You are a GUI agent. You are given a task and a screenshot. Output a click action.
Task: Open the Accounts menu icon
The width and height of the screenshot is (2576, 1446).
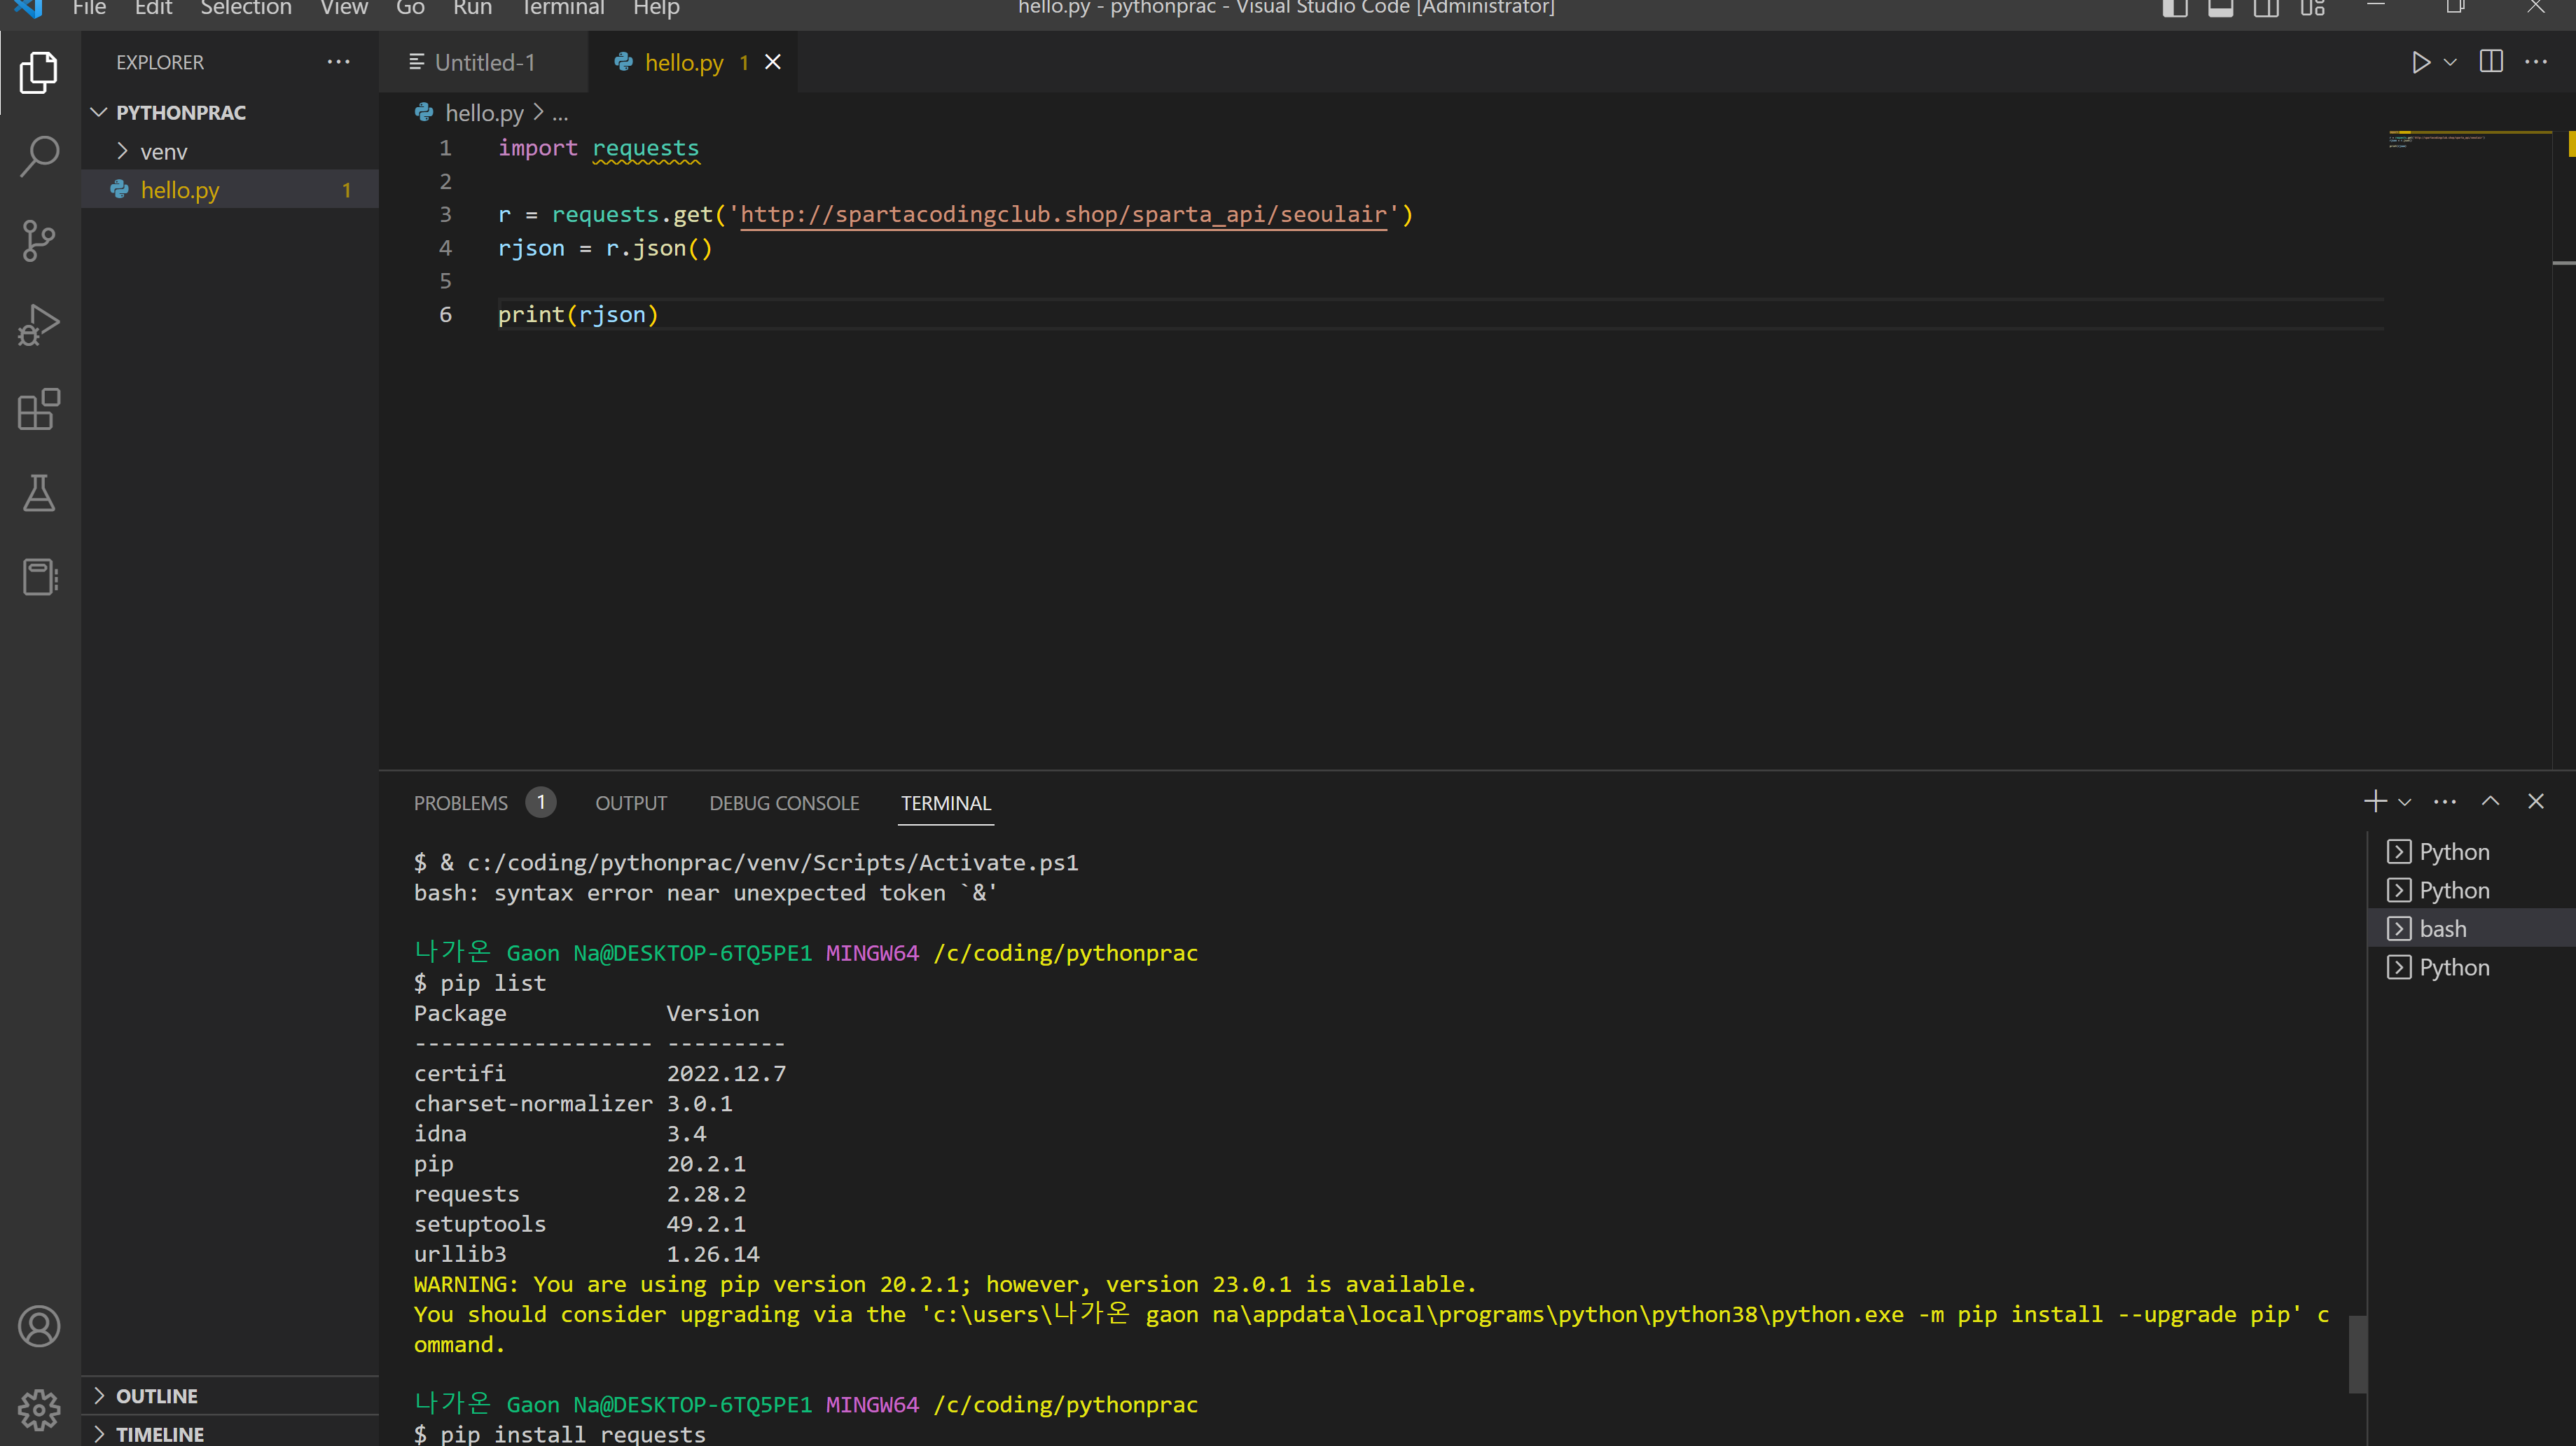pos(39,1326)
